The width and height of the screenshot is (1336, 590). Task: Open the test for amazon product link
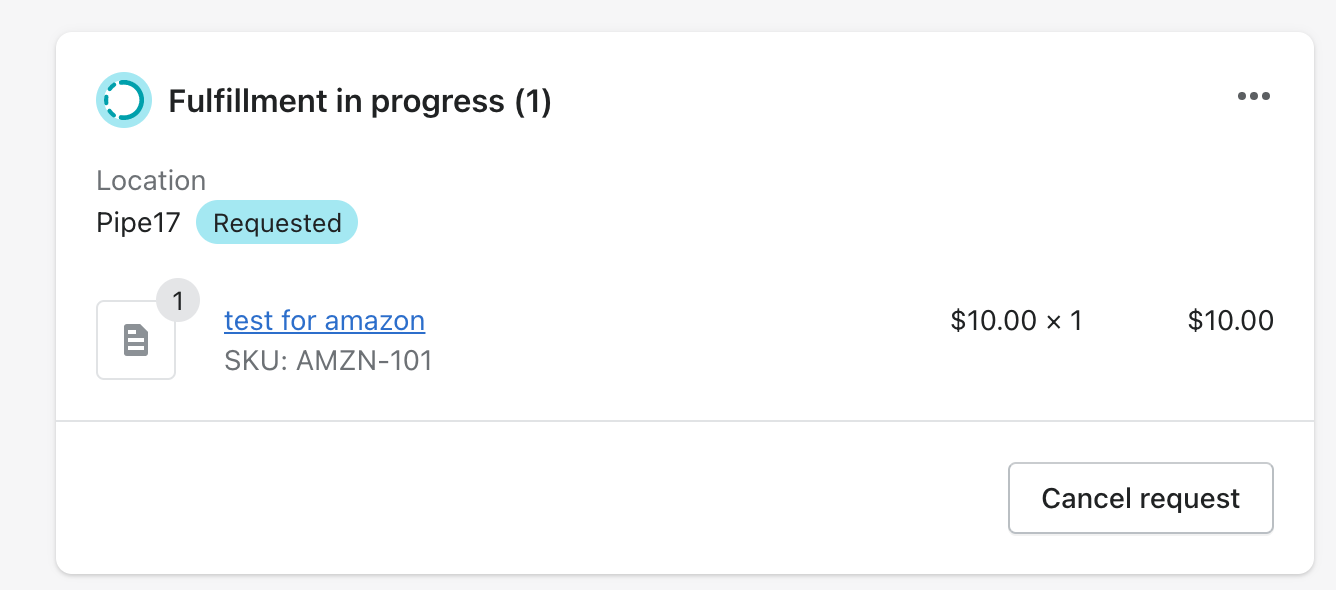(x=325, y=321)
